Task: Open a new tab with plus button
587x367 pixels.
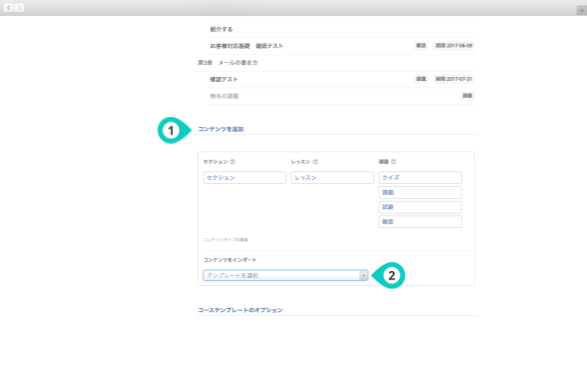Action: click(581, 11)
